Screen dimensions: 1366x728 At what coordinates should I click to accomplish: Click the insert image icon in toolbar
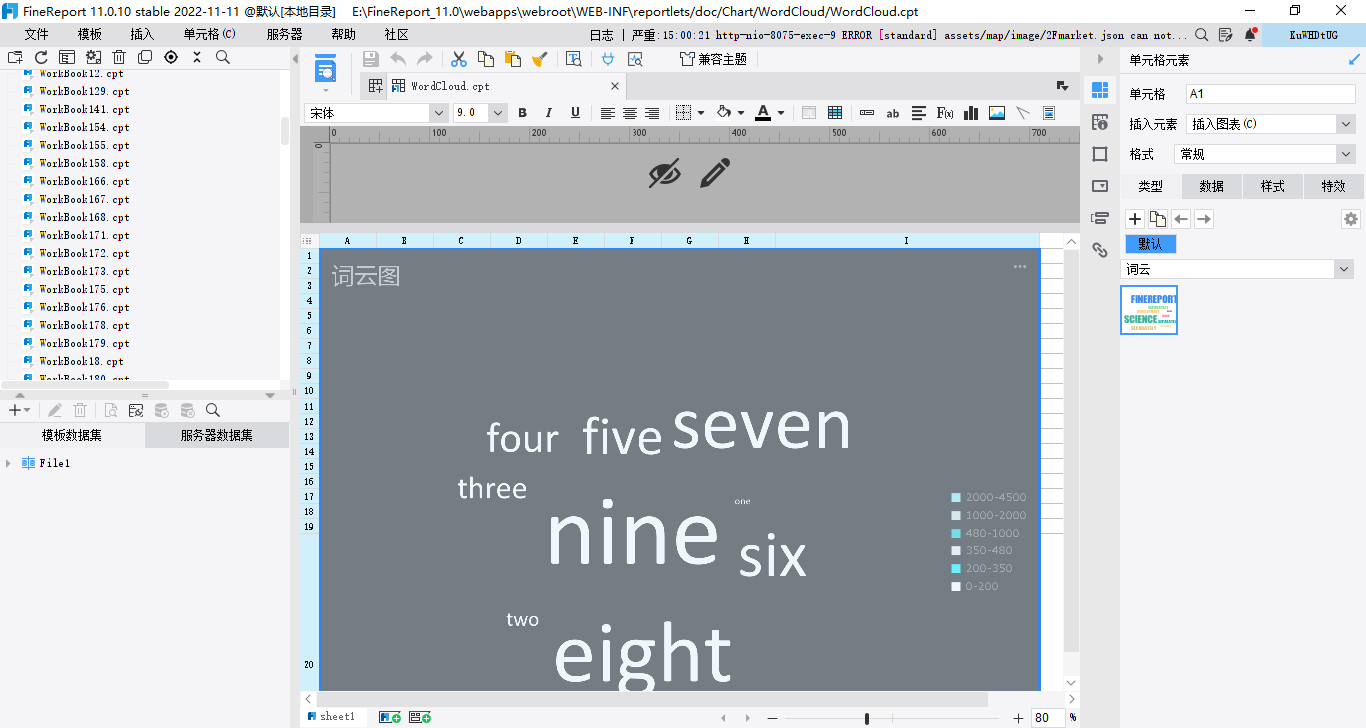(x=996, y=113)
